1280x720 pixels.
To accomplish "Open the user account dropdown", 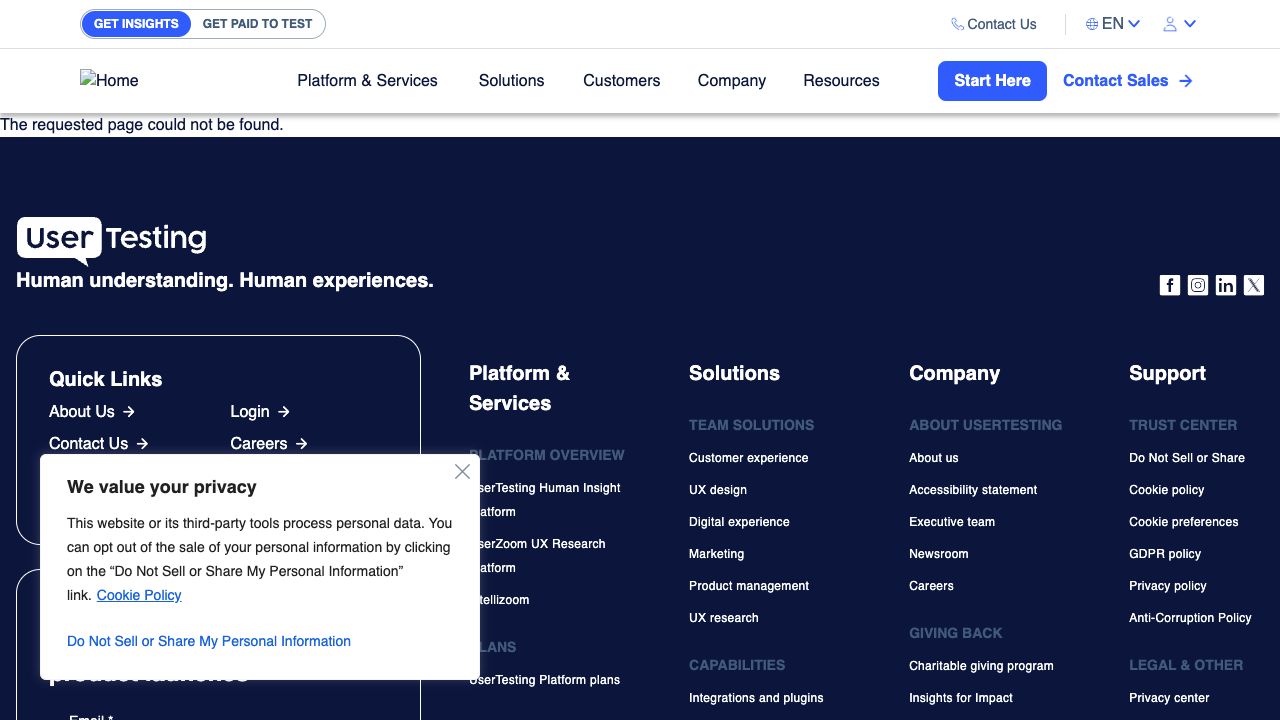I will (1180, 24).
